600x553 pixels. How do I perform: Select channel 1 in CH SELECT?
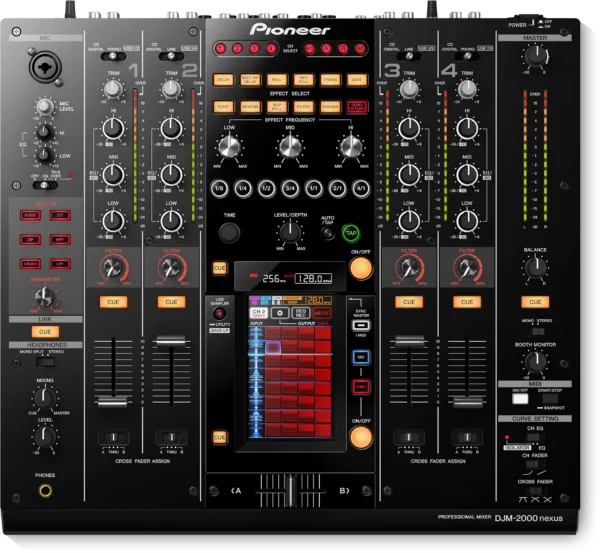click(220, 49)
